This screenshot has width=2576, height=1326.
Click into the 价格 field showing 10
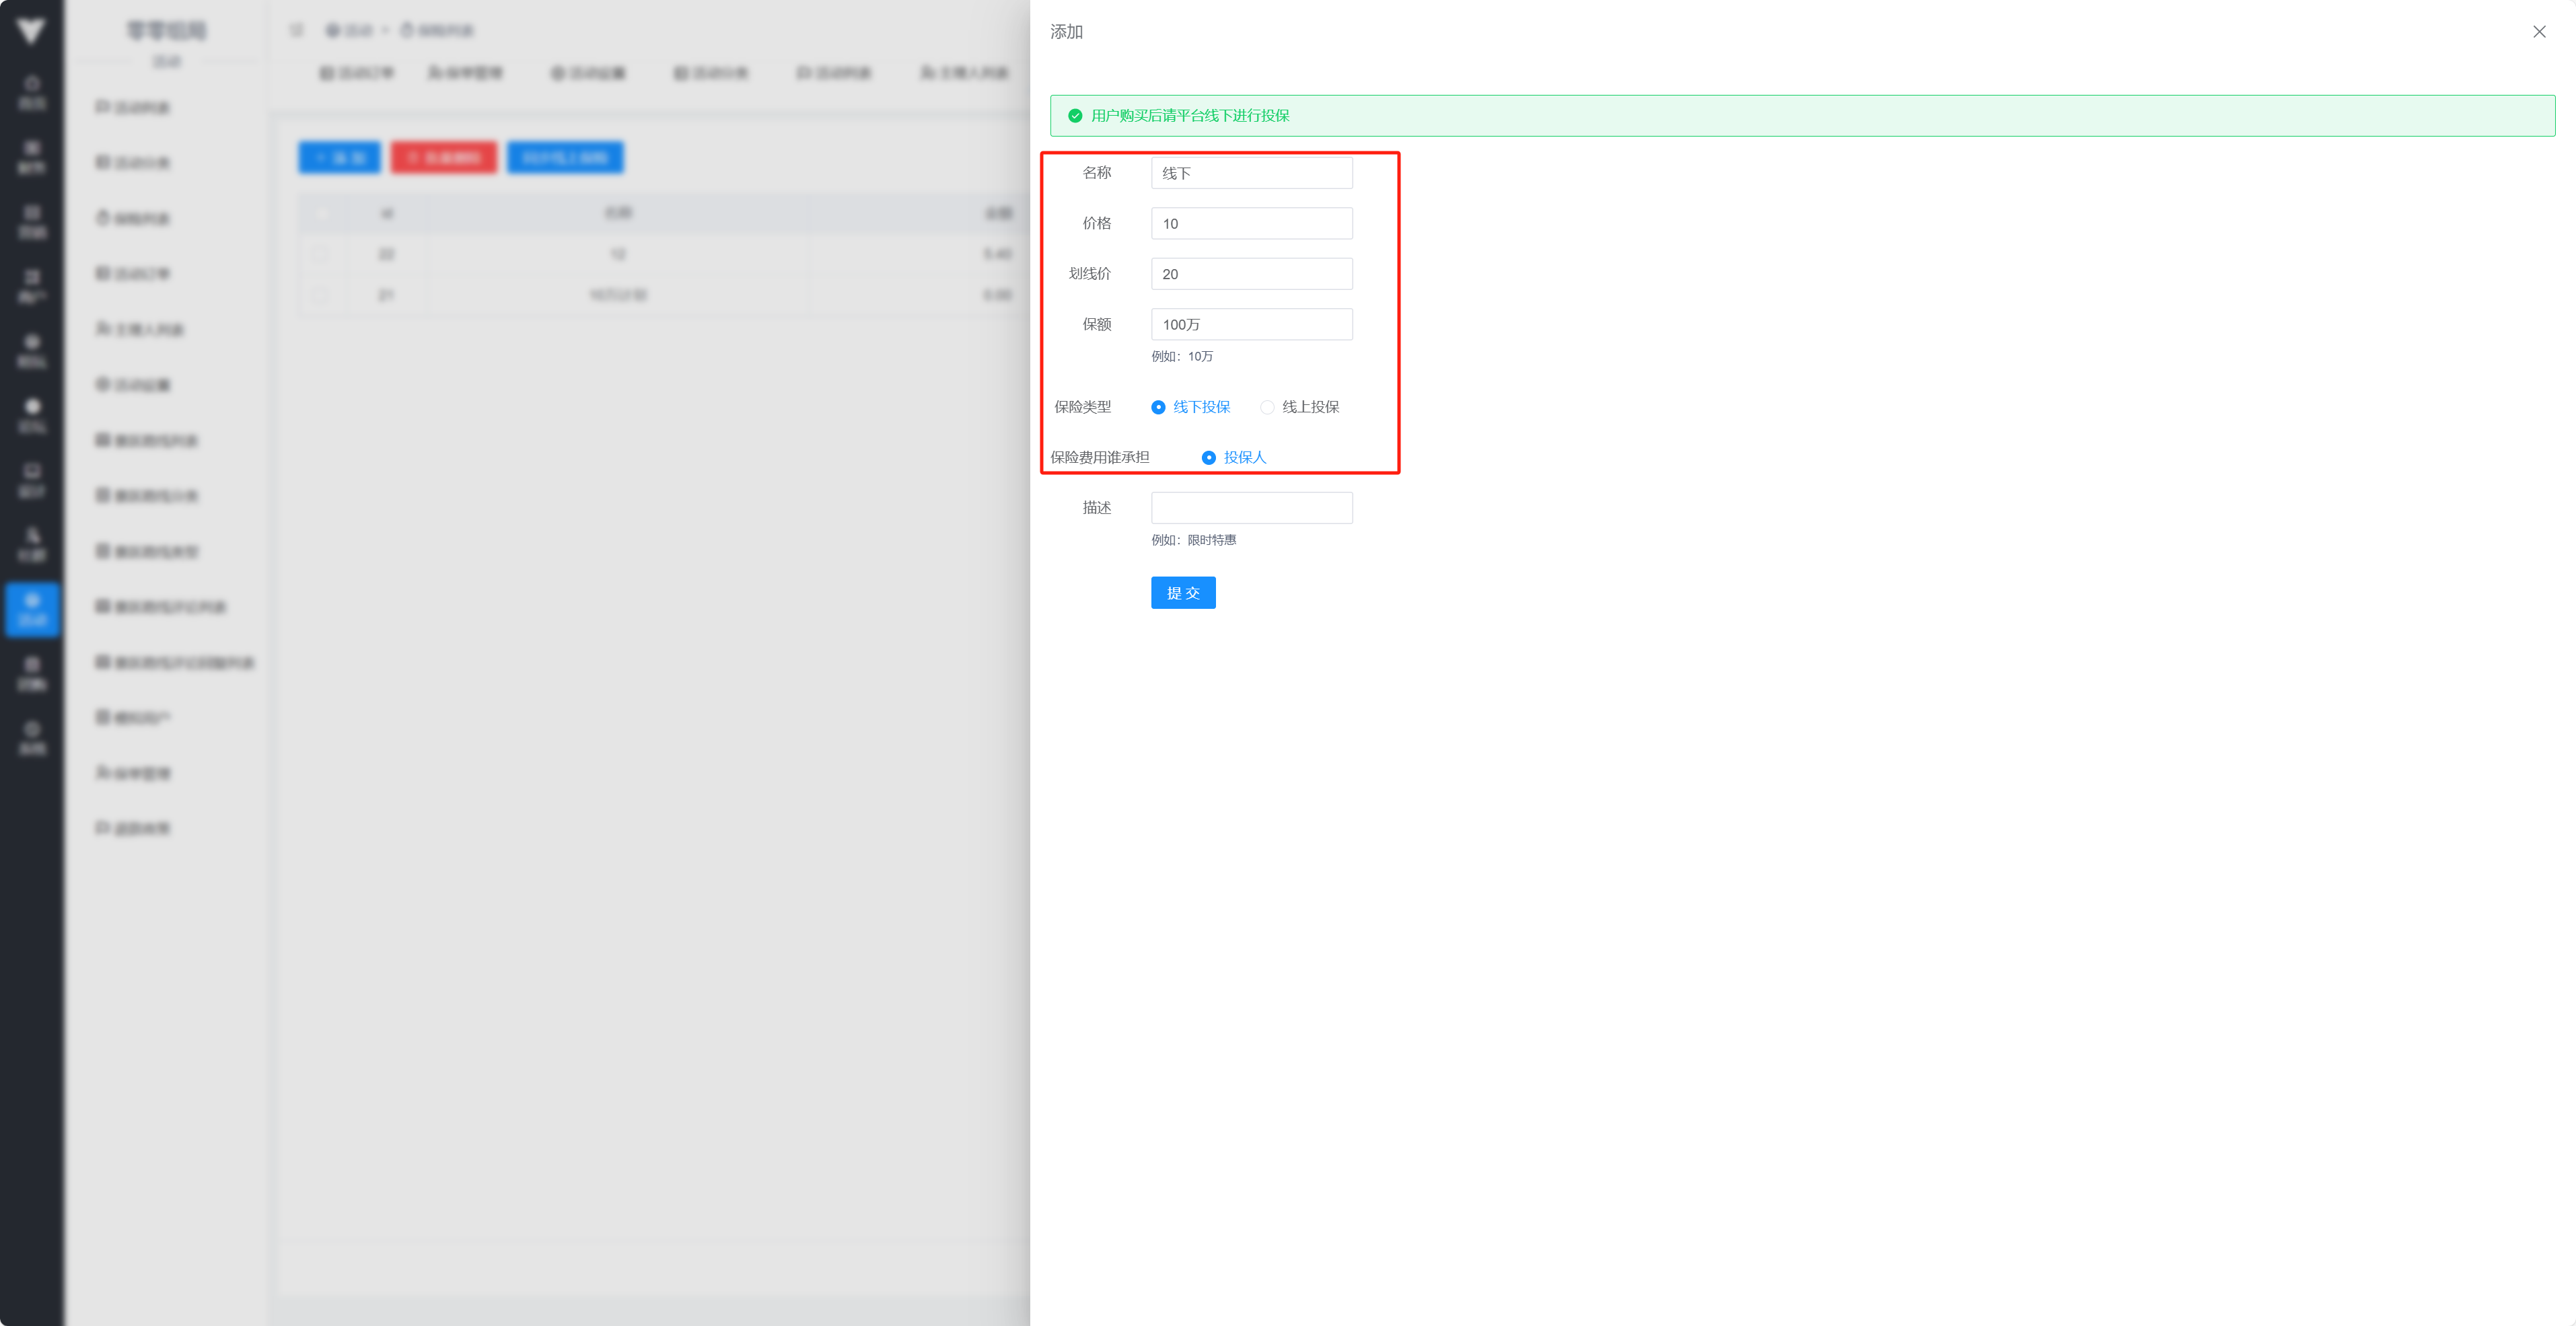[x=1251, y=223]
